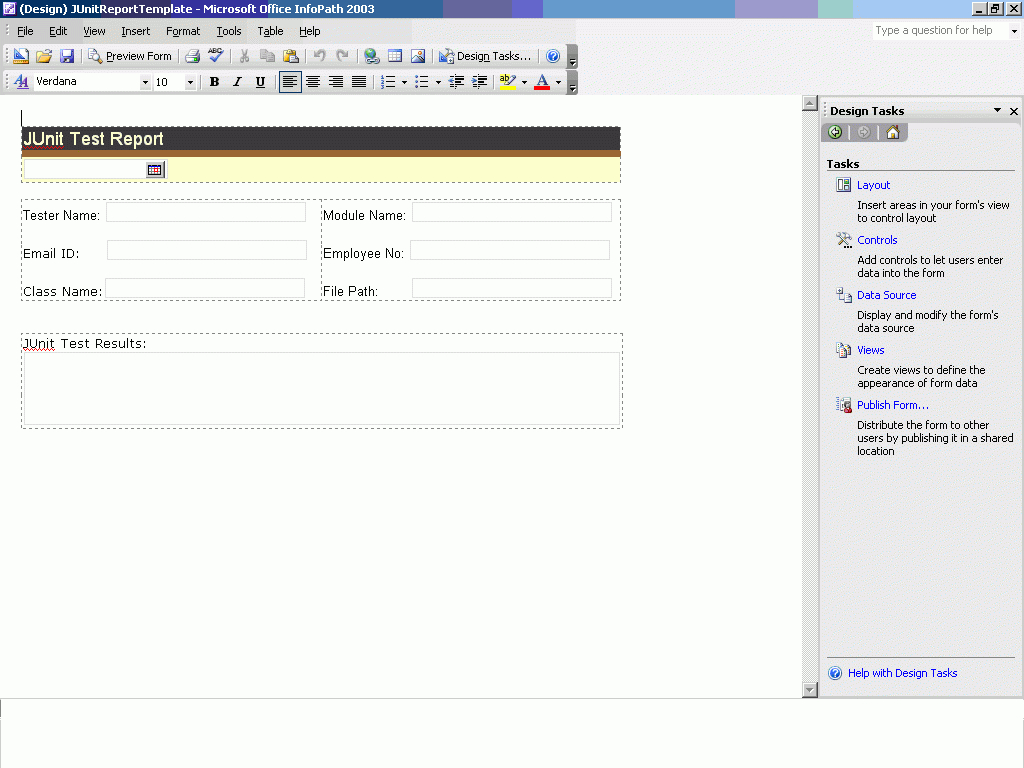
Task: Open the Design Tasks home view
Action: [892, 131]
